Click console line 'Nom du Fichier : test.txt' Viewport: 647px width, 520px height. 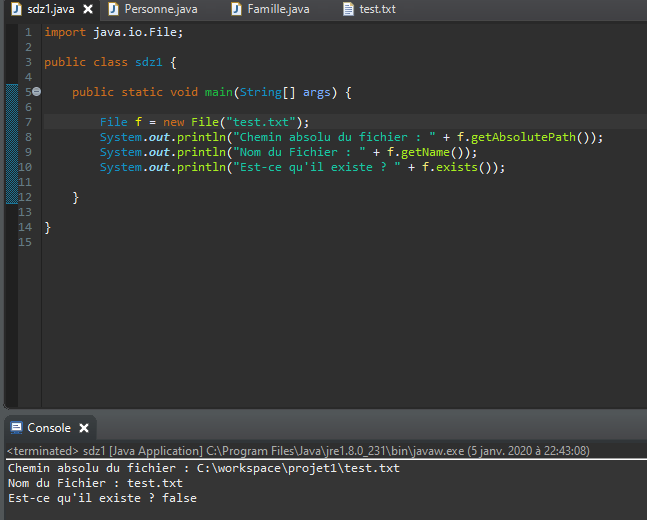tap(95, 483)
